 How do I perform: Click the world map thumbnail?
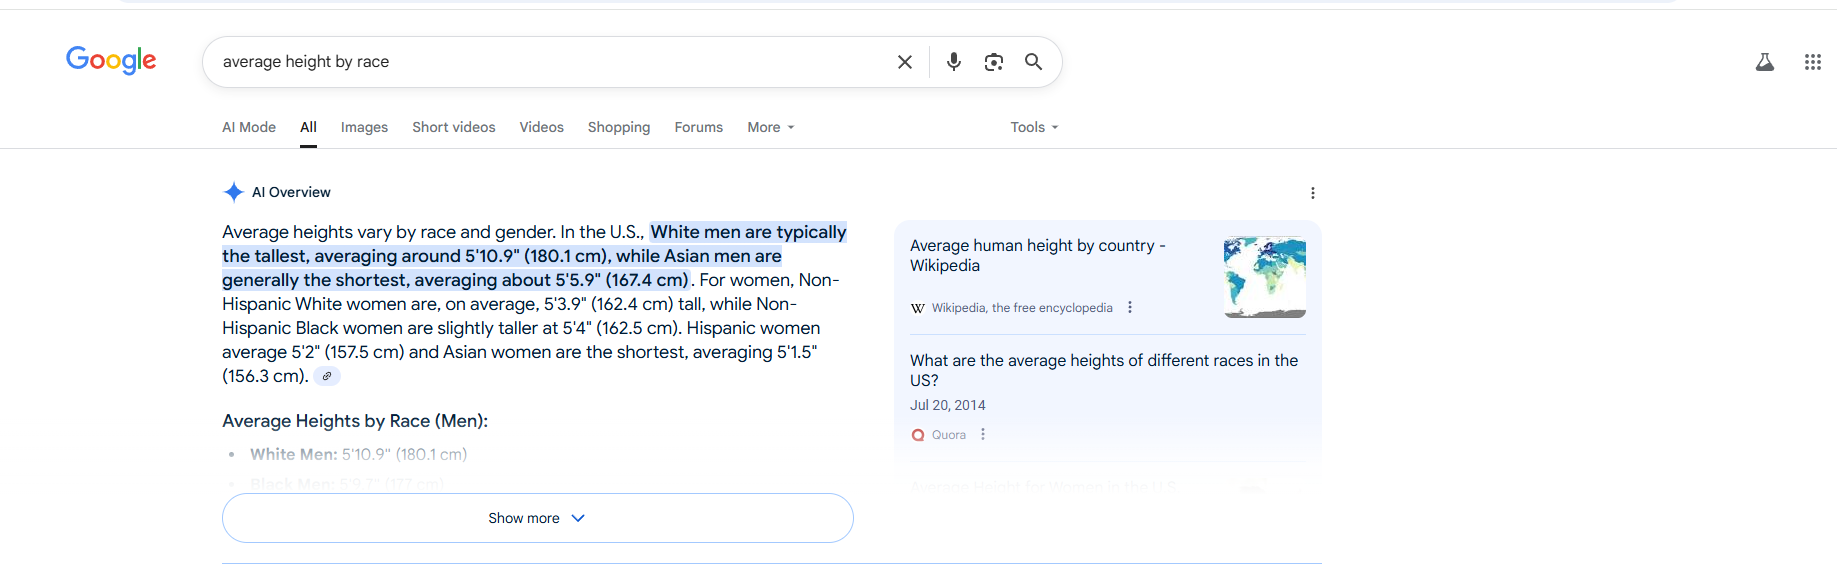pyautogui.click(x=1265, y=277)
